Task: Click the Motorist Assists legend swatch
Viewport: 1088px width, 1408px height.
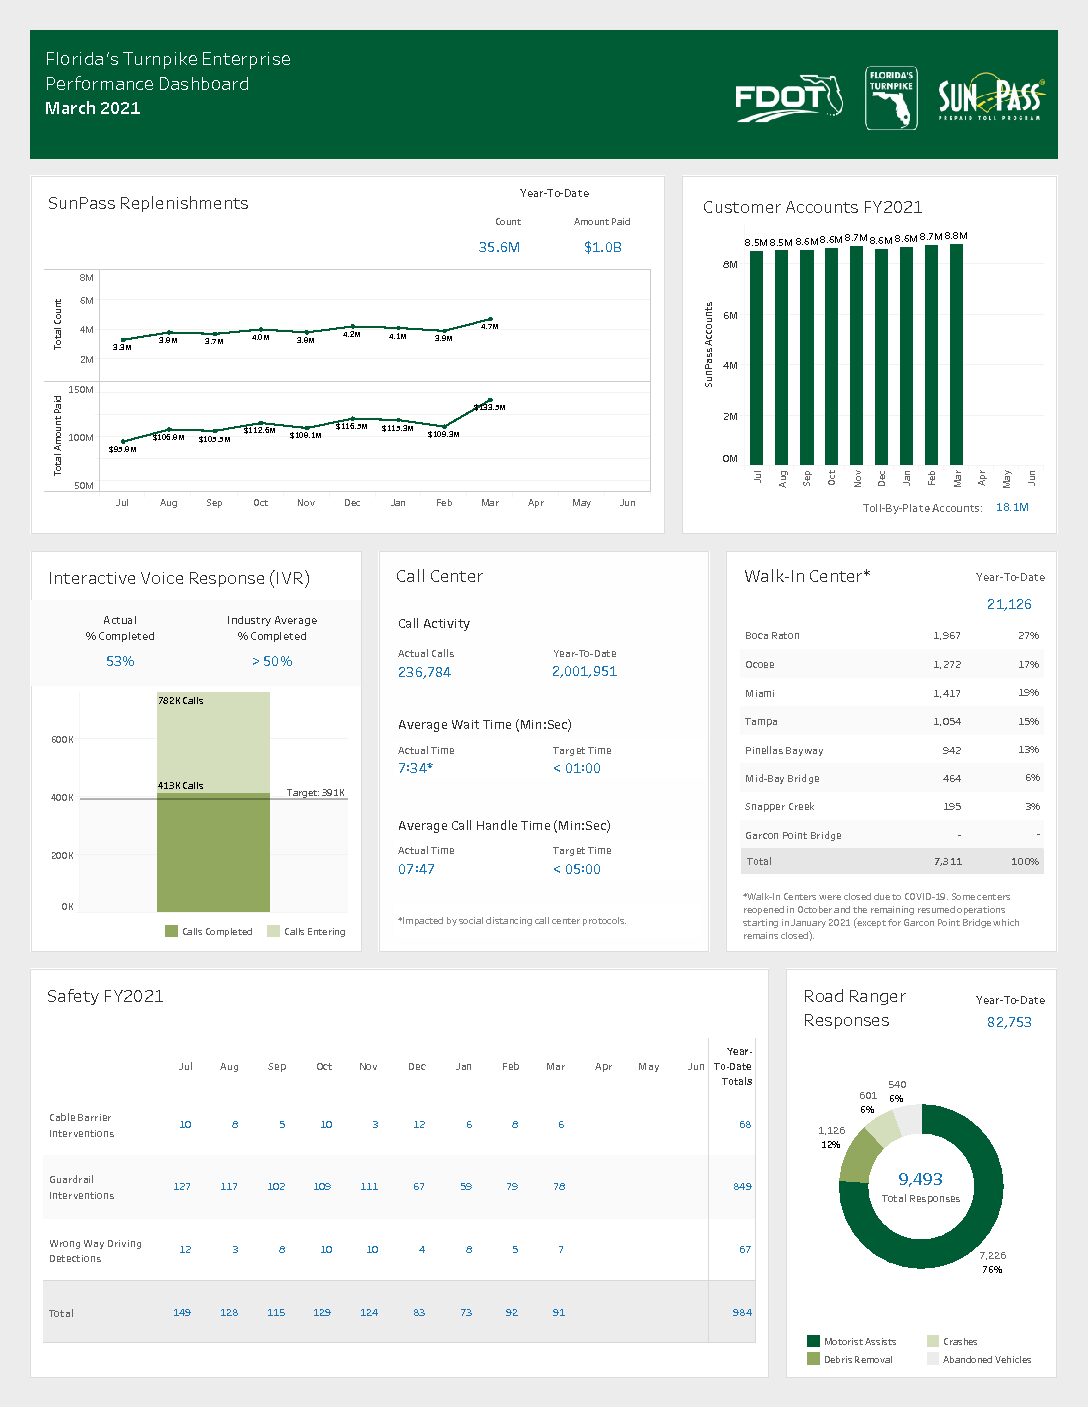Action: tap(813, 1341)
